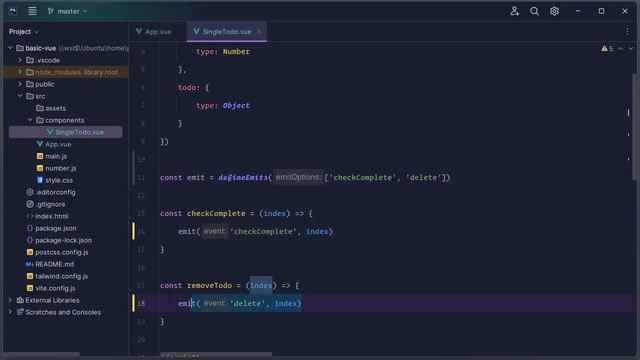Open the editor tabs options menu
640x360 pixels.
click(627, 31)
